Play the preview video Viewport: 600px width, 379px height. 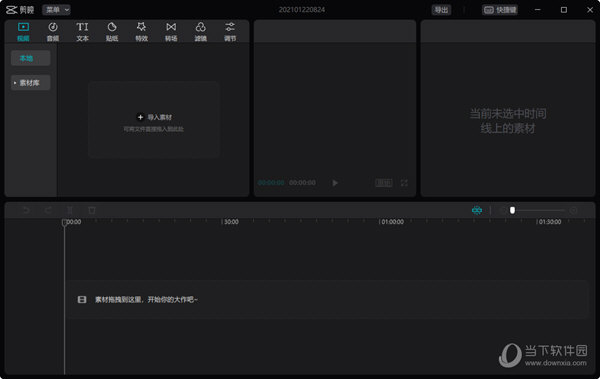335,183
